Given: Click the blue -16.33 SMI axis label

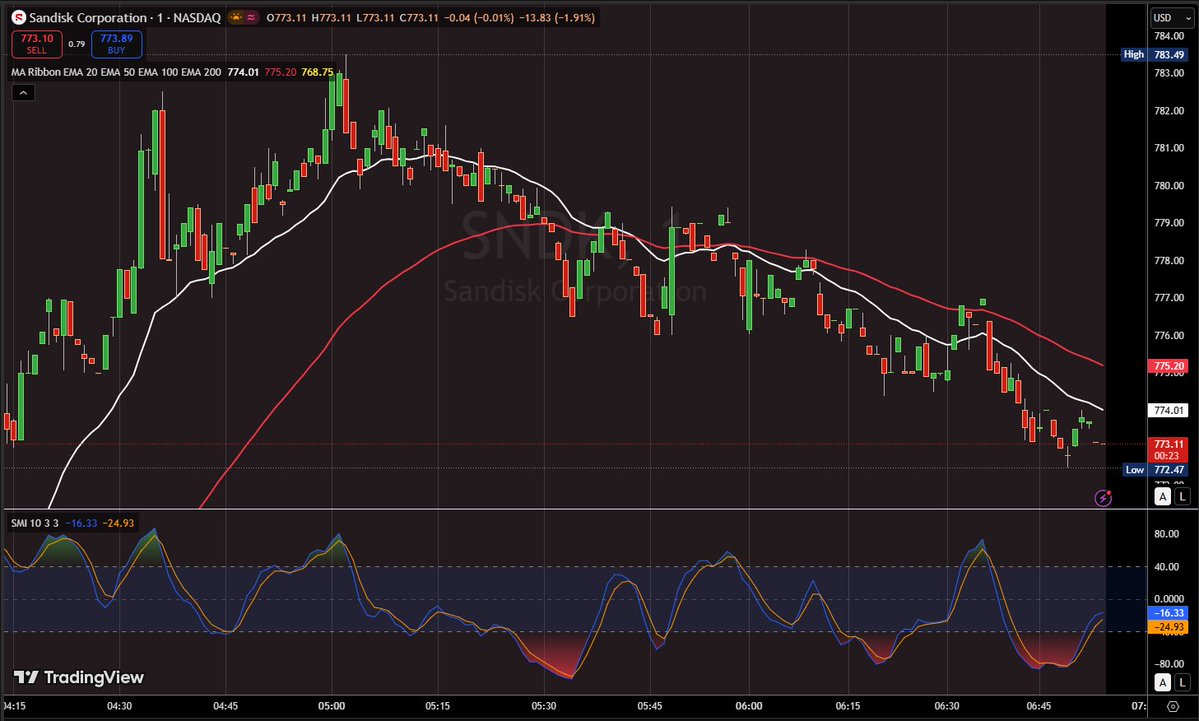Looking at the screenshot, I should tap(1168, 612).
